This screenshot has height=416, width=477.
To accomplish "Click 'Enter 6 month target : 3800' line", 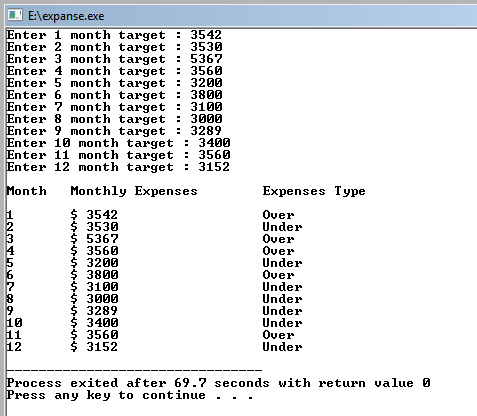I will [x=114, y=95].
